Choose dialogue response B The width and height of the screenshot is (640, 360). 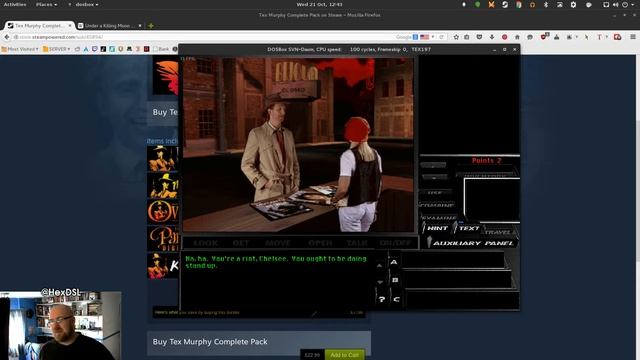coord(395,280)
